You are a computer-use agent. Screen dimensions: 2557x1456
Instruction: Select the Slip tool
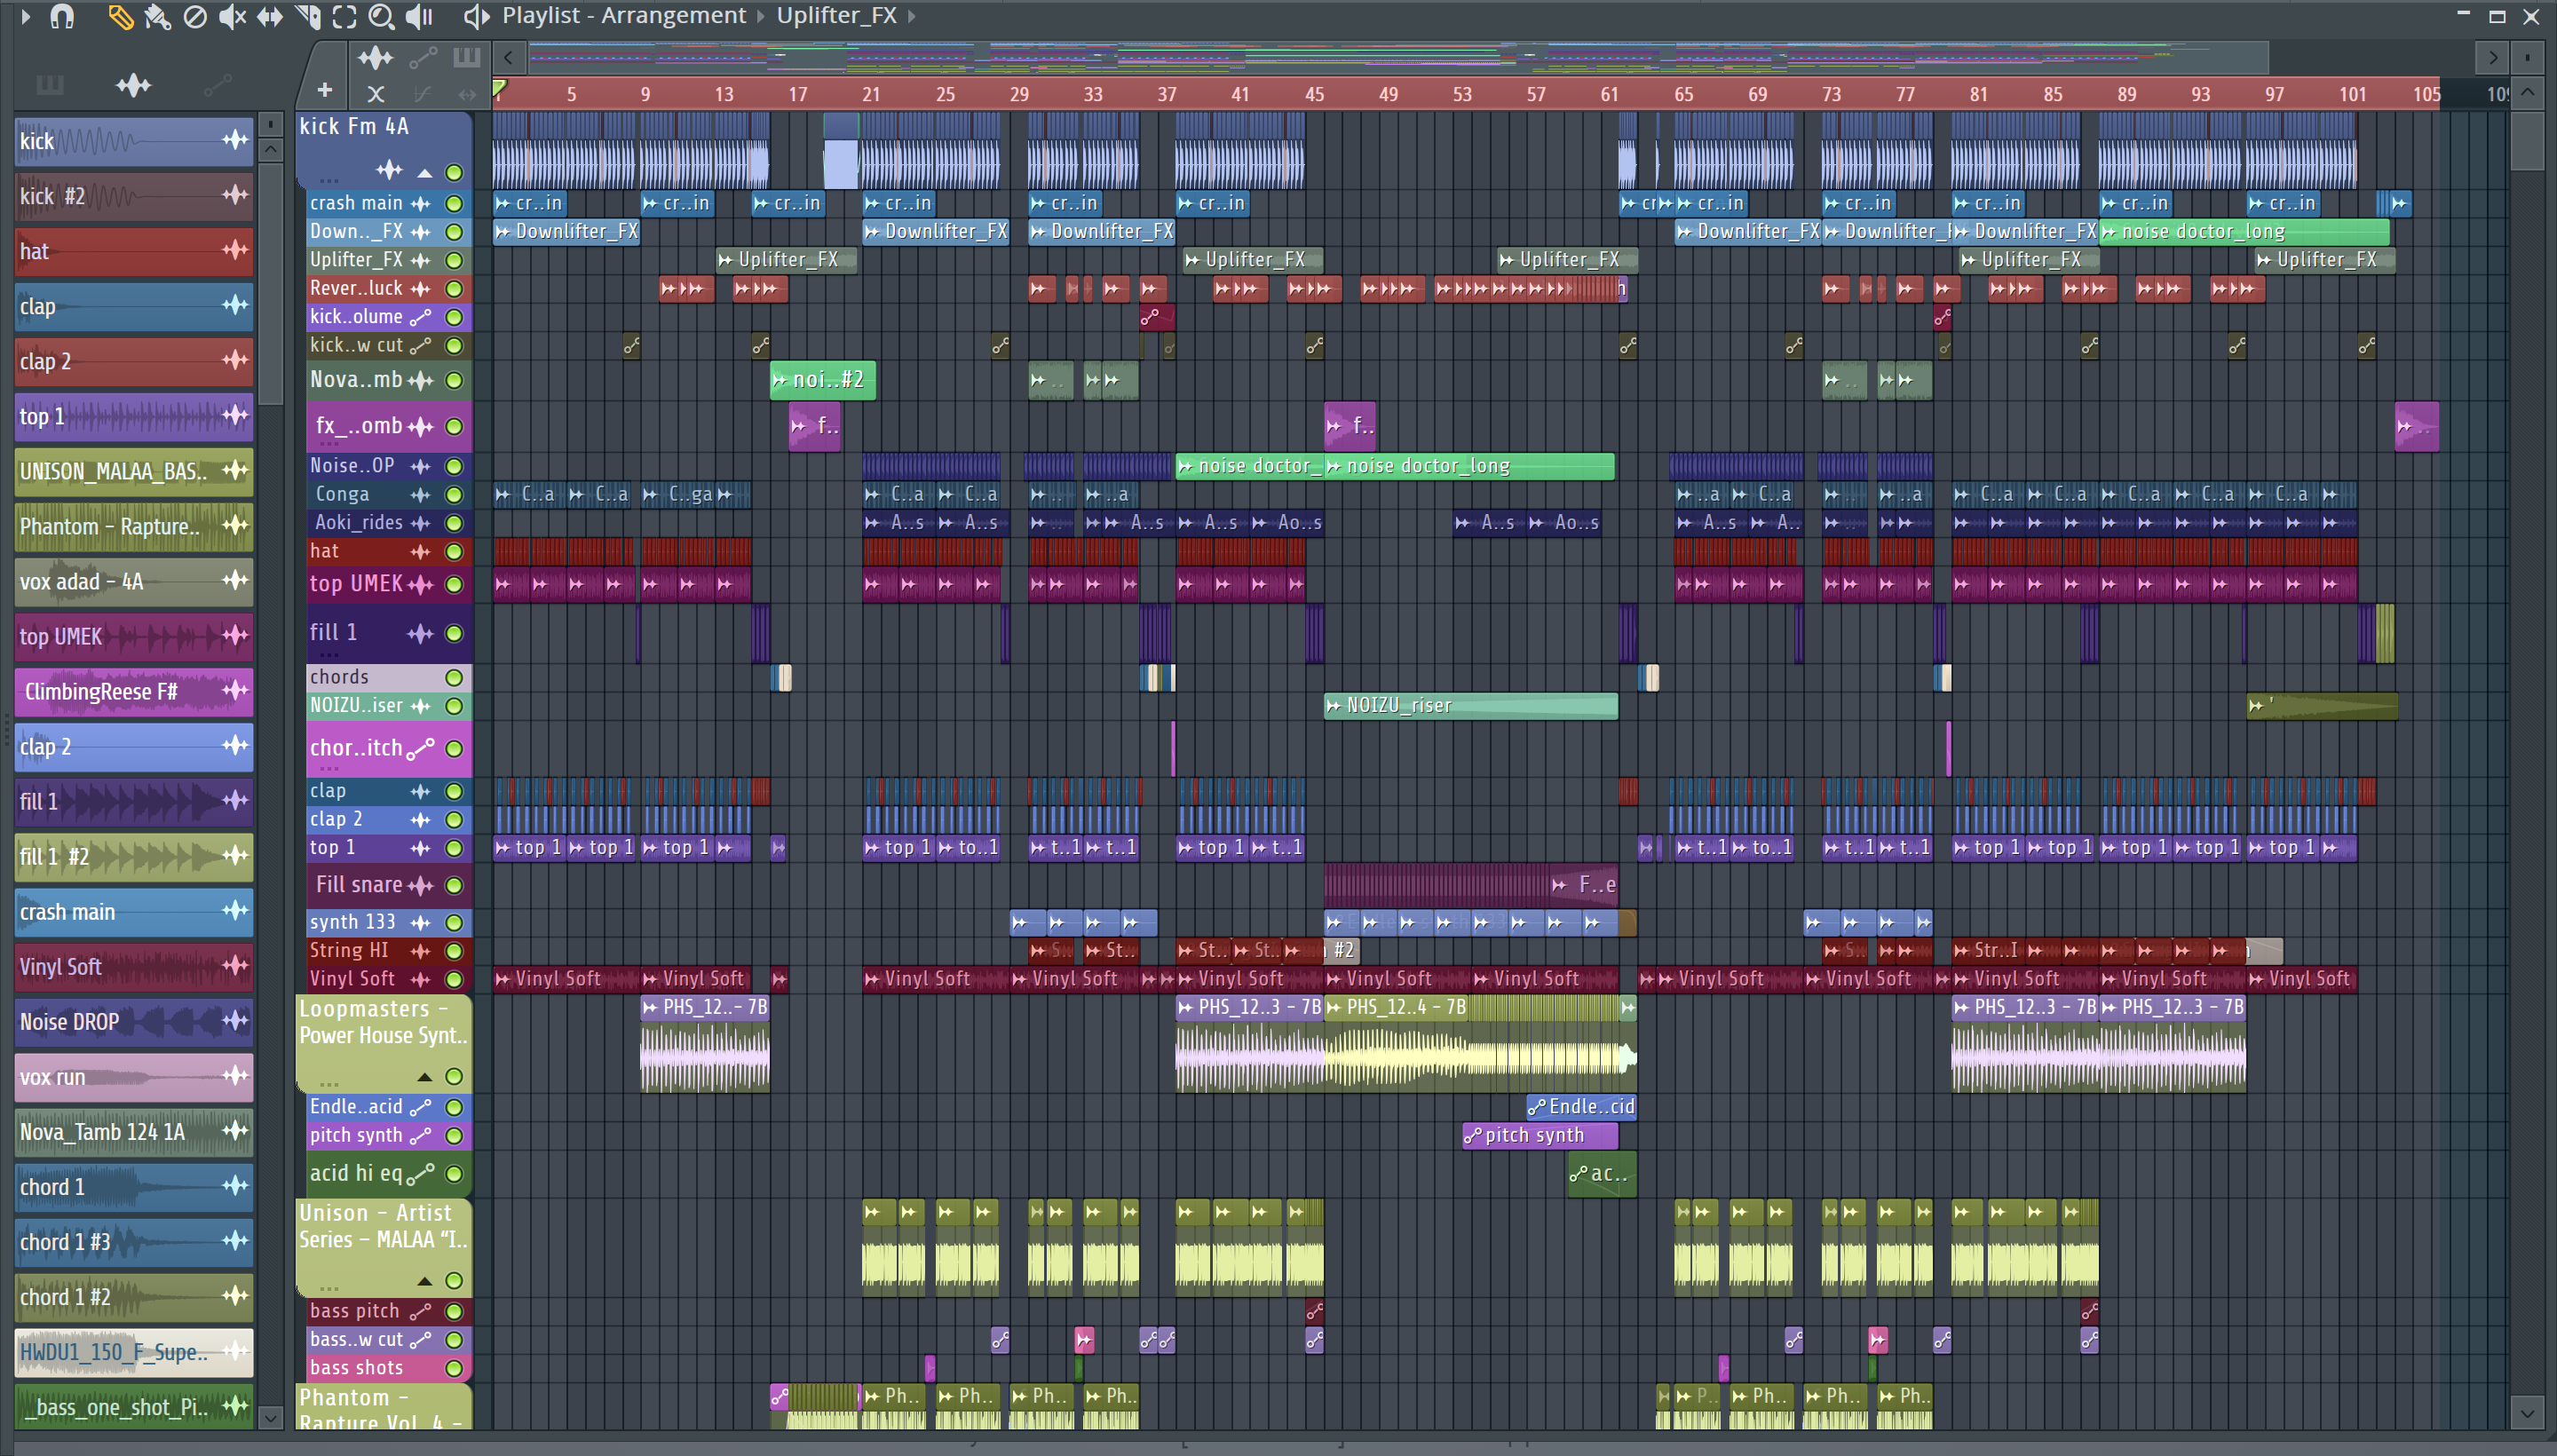pyautogui.click(x=270, y=16)
